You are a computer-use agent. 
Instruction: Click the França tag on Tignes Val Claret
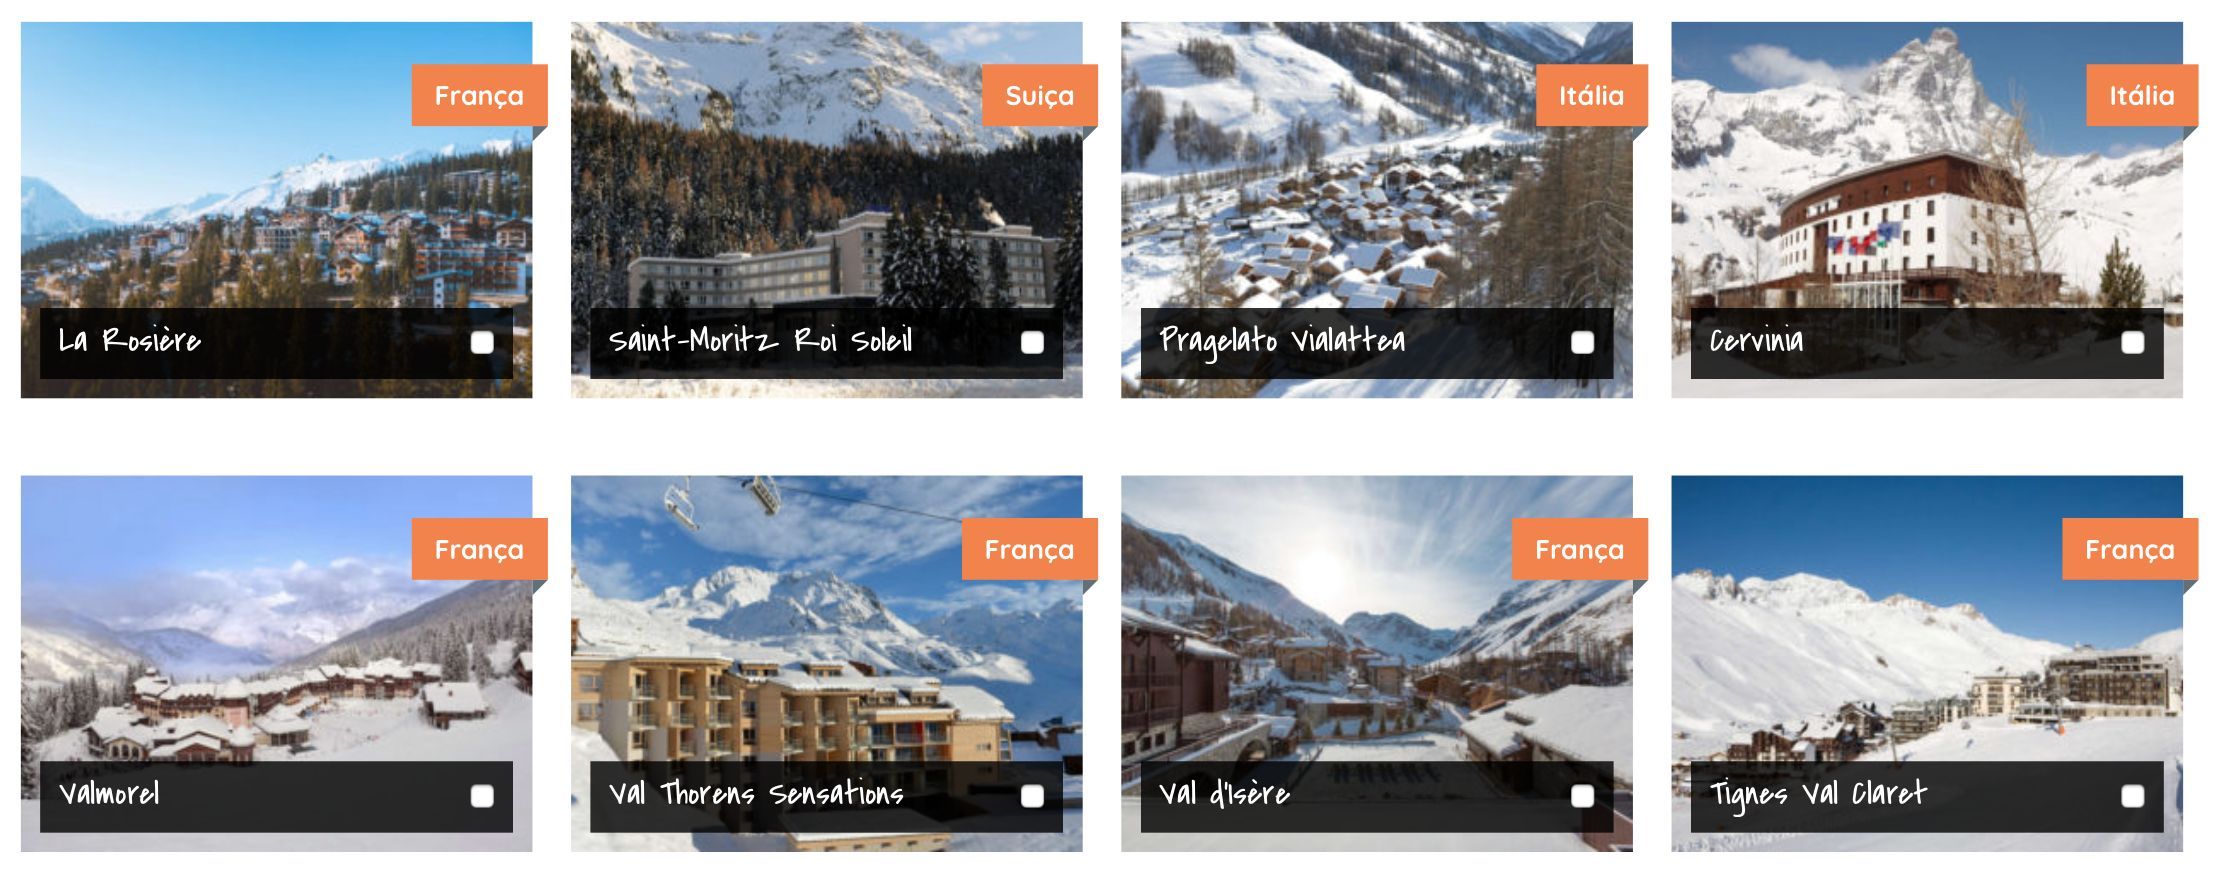point(2129,549)
